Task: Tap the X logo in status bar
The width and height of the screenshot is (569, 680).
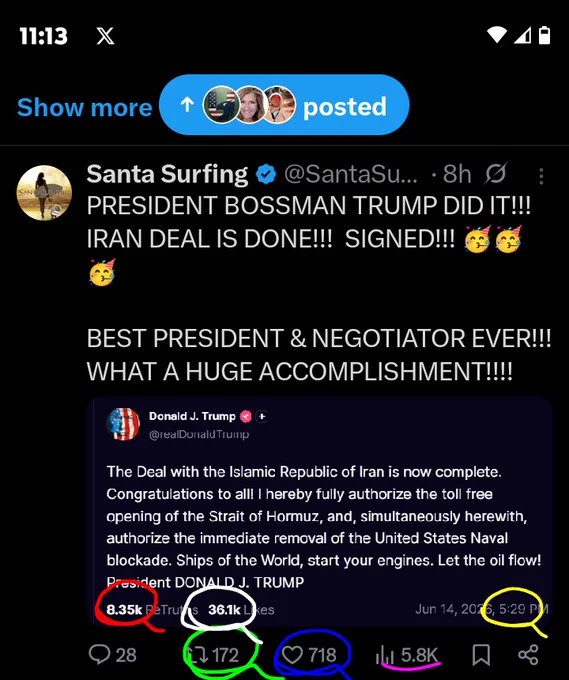Action: click(x=105, y=36)
